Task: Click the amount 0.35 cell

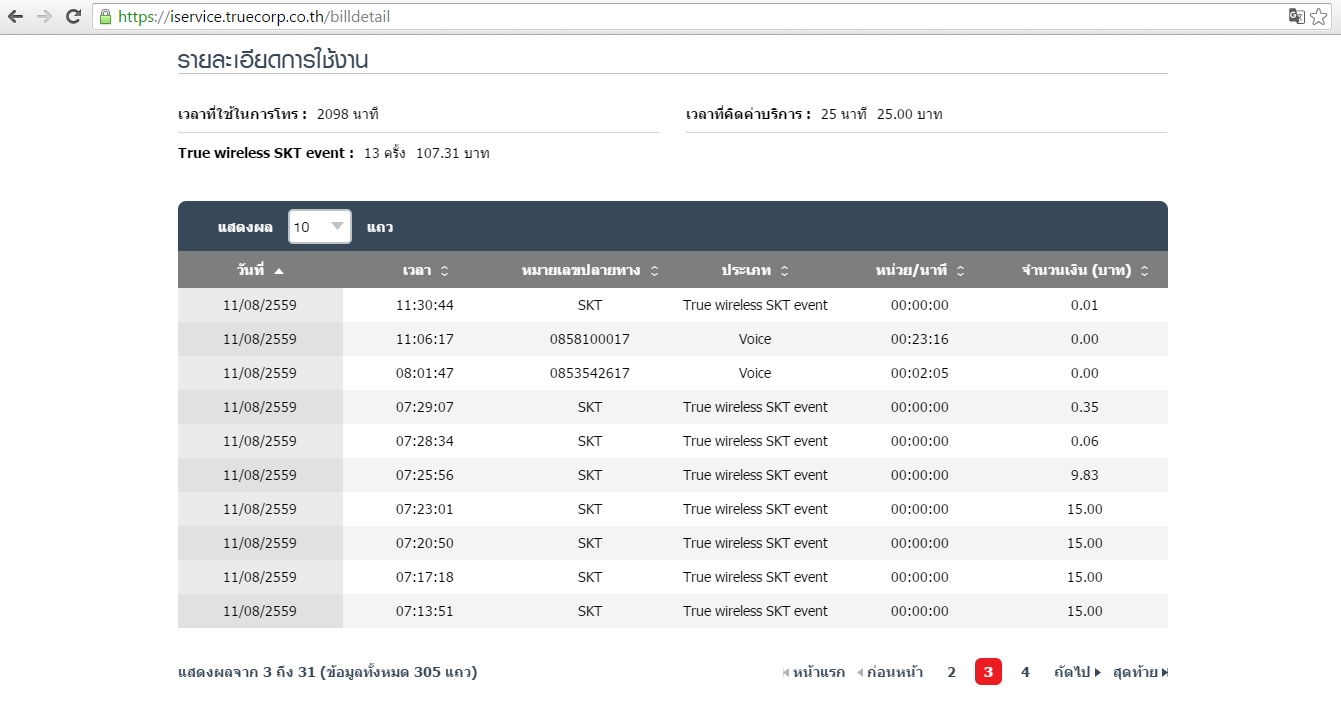Action: [x=1085, y=407]
